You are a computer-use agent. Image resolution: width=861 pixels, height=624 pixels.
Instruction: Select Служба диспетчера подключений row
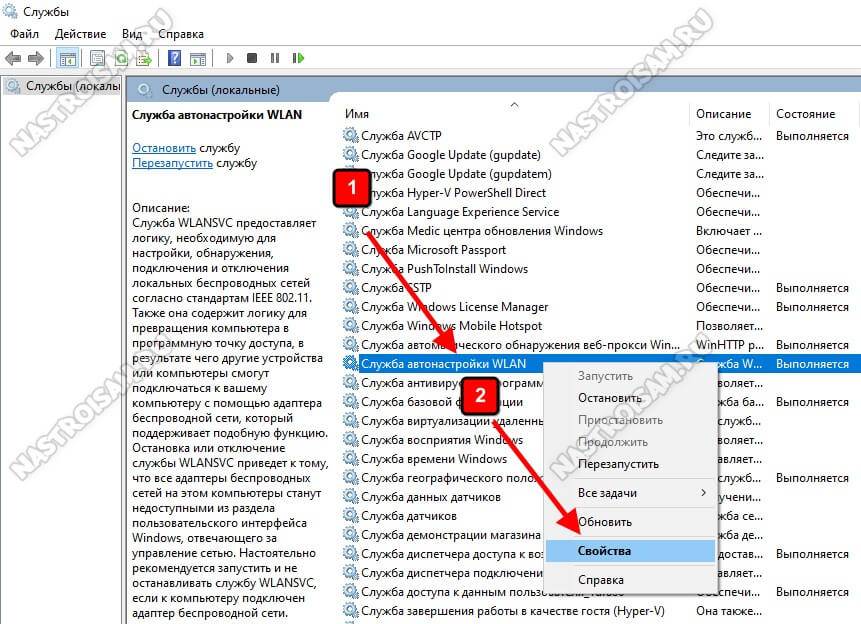coord(451,573)
